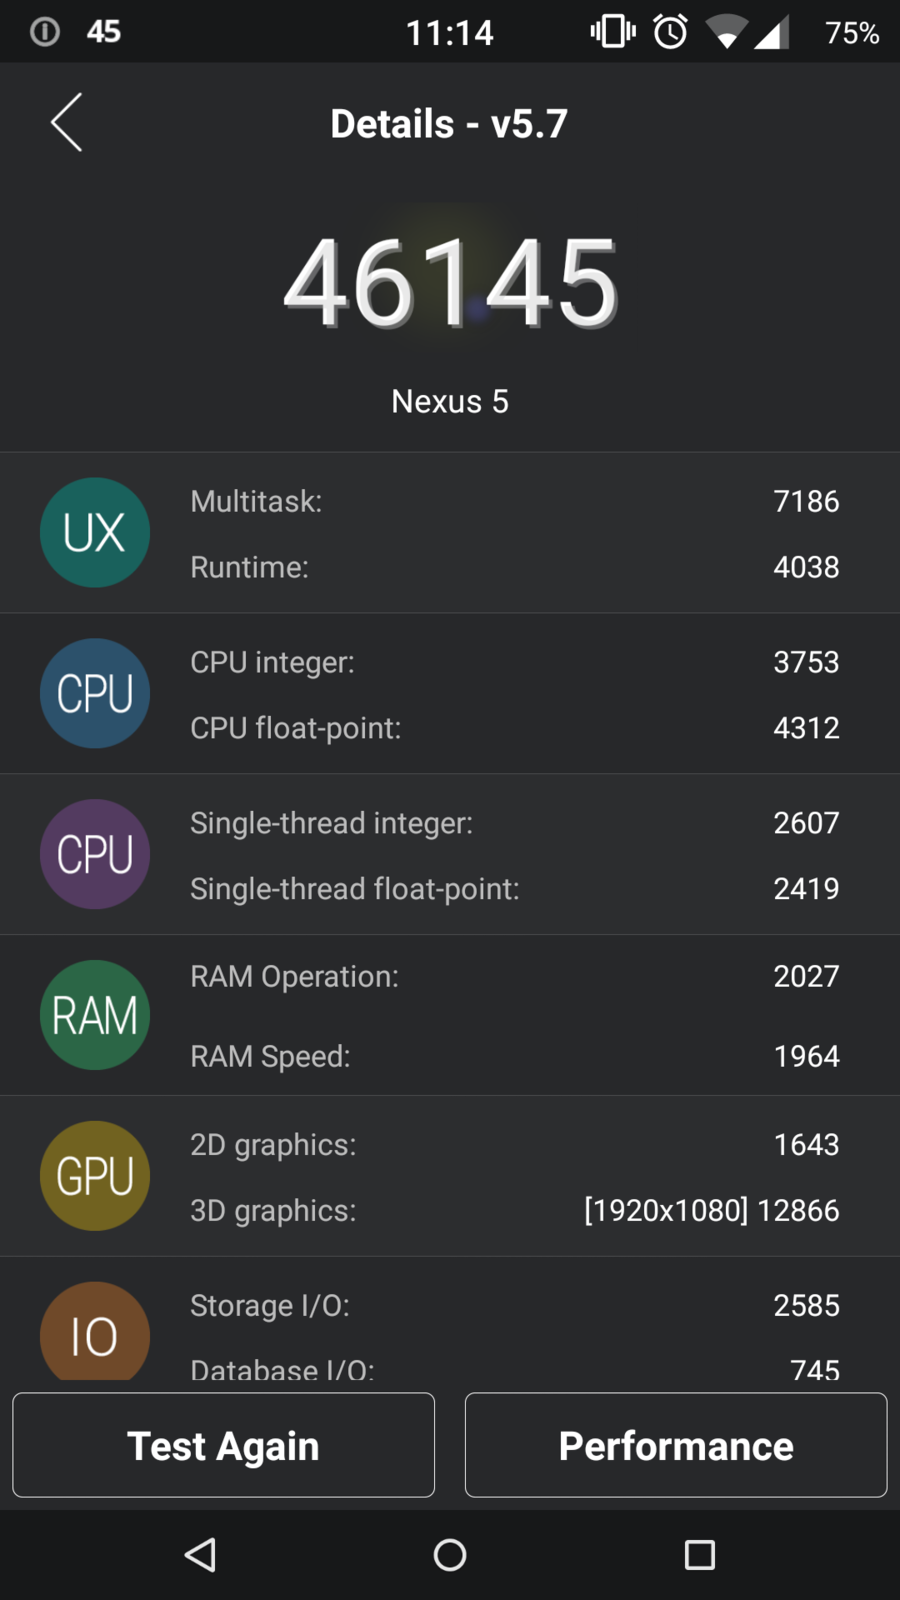Select the CPU float-point score row

(514, 728)
